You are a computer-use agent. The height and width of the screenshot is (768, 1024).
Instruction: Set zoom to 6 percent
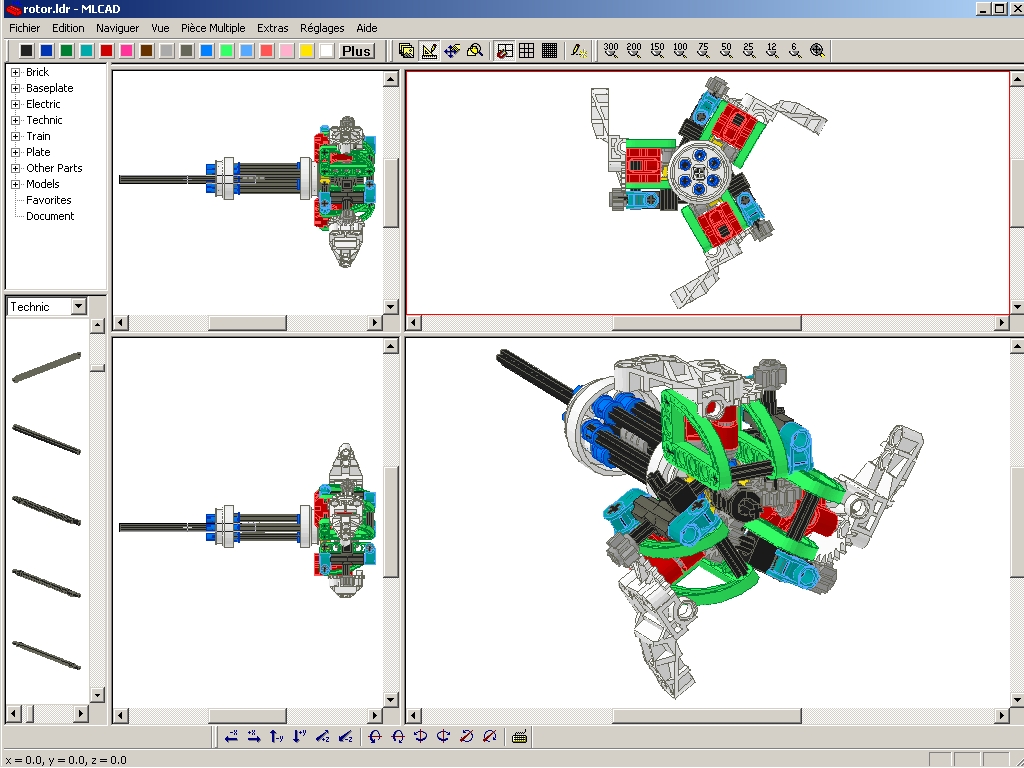[x=794, y=50]
